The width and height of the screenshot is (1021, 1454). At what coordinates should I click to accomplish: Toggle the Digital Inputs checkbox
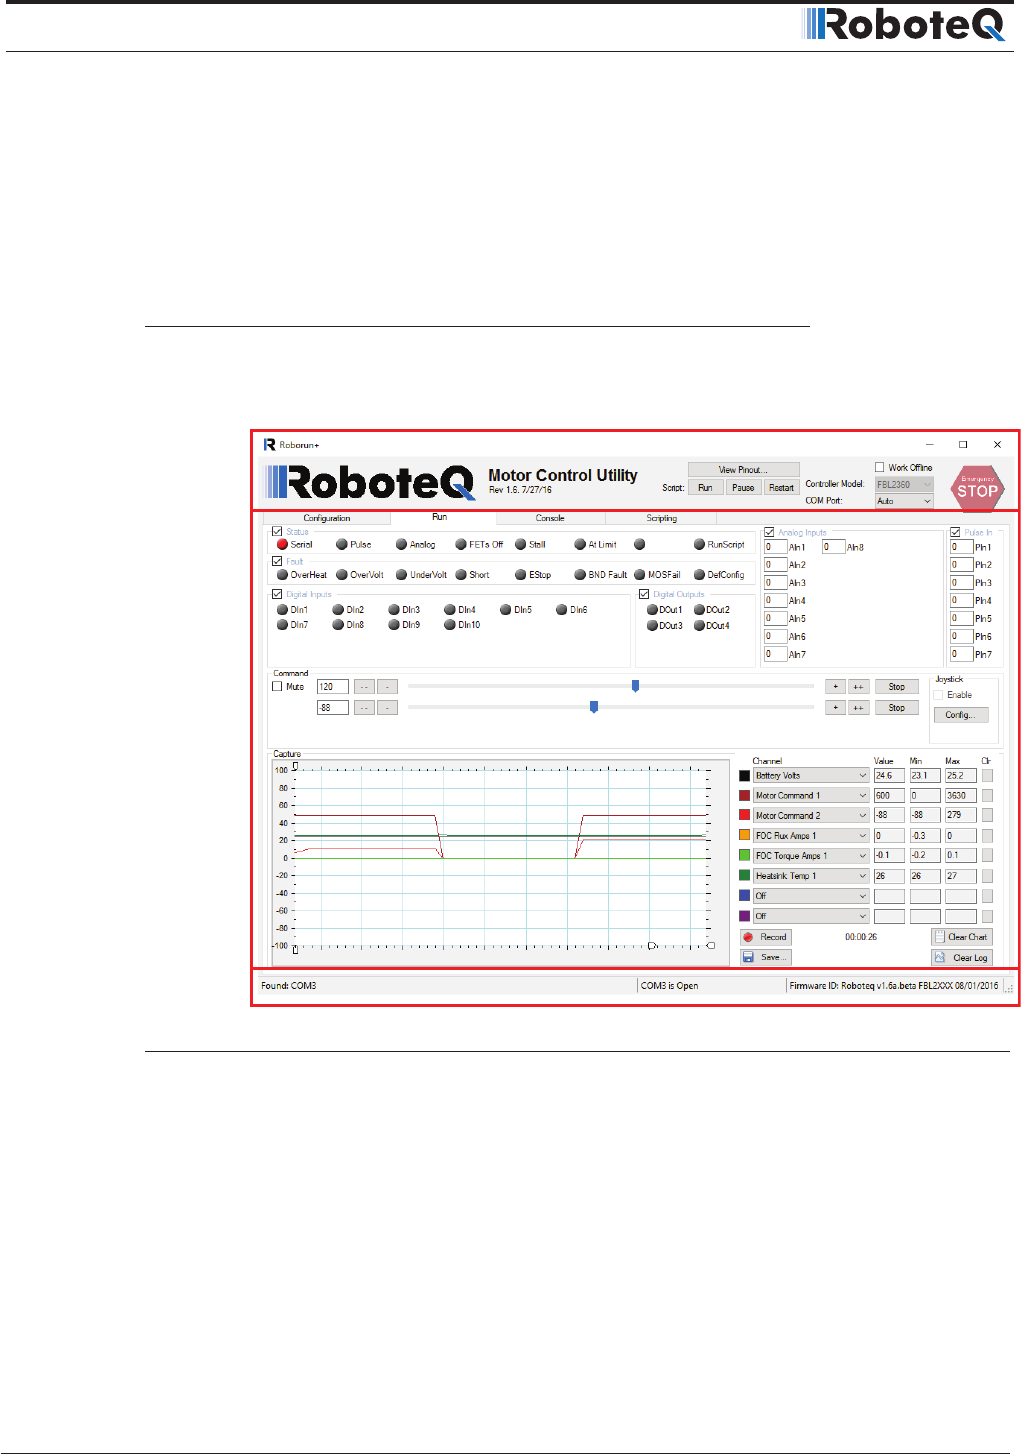(277, 594)
